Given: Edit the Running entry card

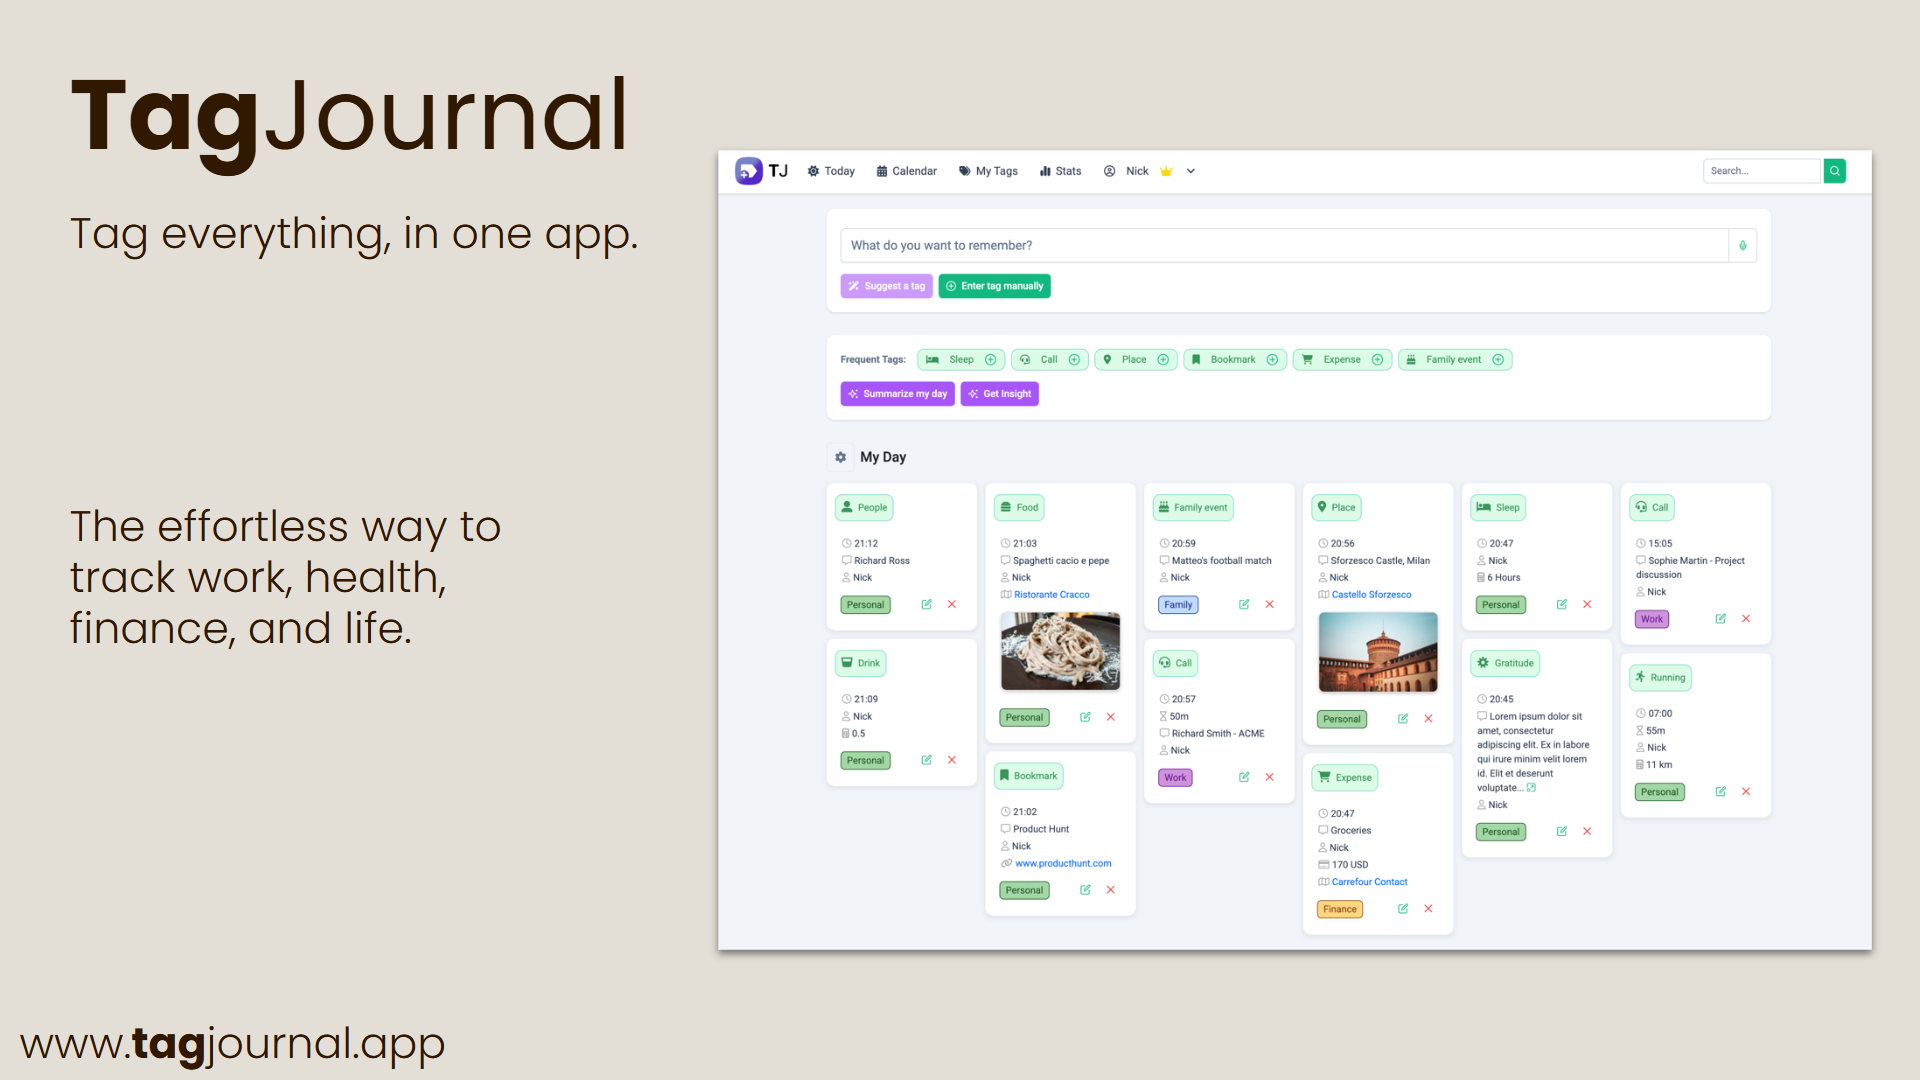Looking at the screenshot, I should 1720,791.
